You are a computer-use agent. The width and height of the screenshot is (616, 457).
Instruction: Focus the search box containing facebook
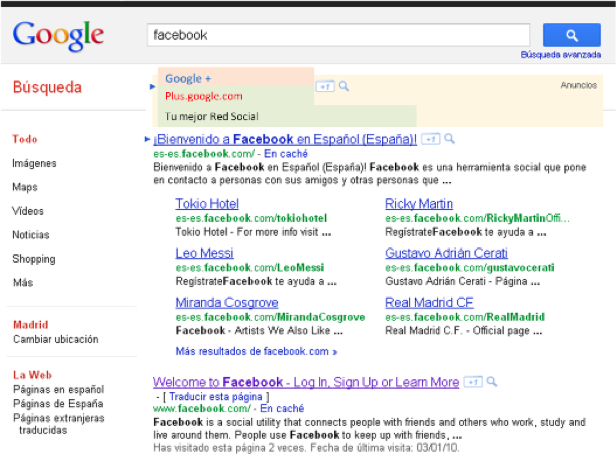(x=339, y=35)
